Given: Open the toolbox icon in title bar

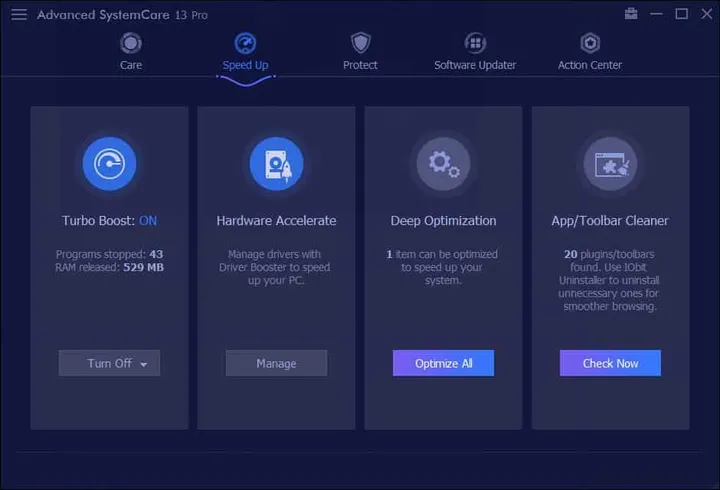Looking at the screenshot, I should click(631, 14).
